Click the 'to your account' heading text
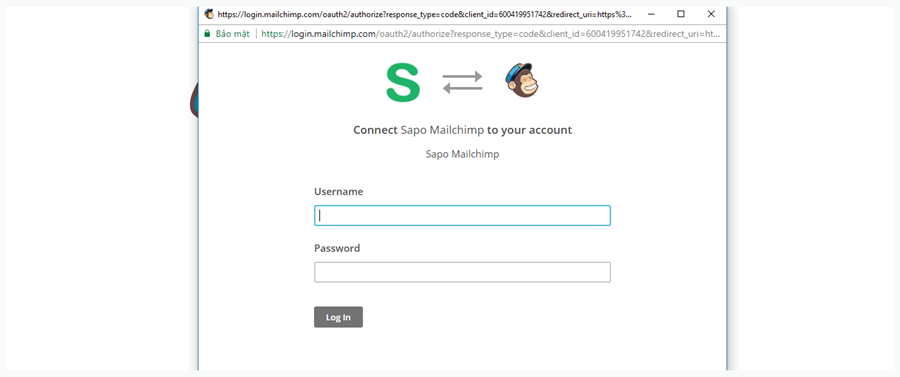Image resolution: width=900 pixels, height=377 pixels. [529, 130]
